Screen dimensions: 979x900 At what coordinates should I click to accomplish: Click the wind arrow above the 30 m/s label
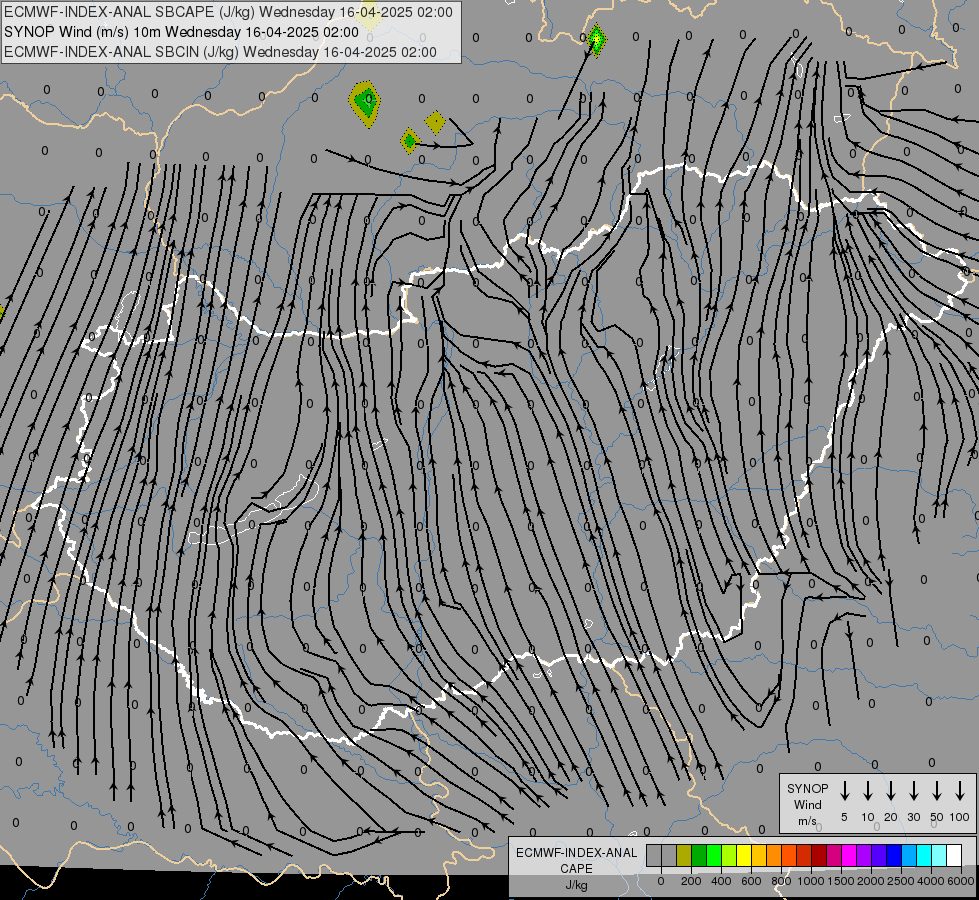tap(913, 791)
